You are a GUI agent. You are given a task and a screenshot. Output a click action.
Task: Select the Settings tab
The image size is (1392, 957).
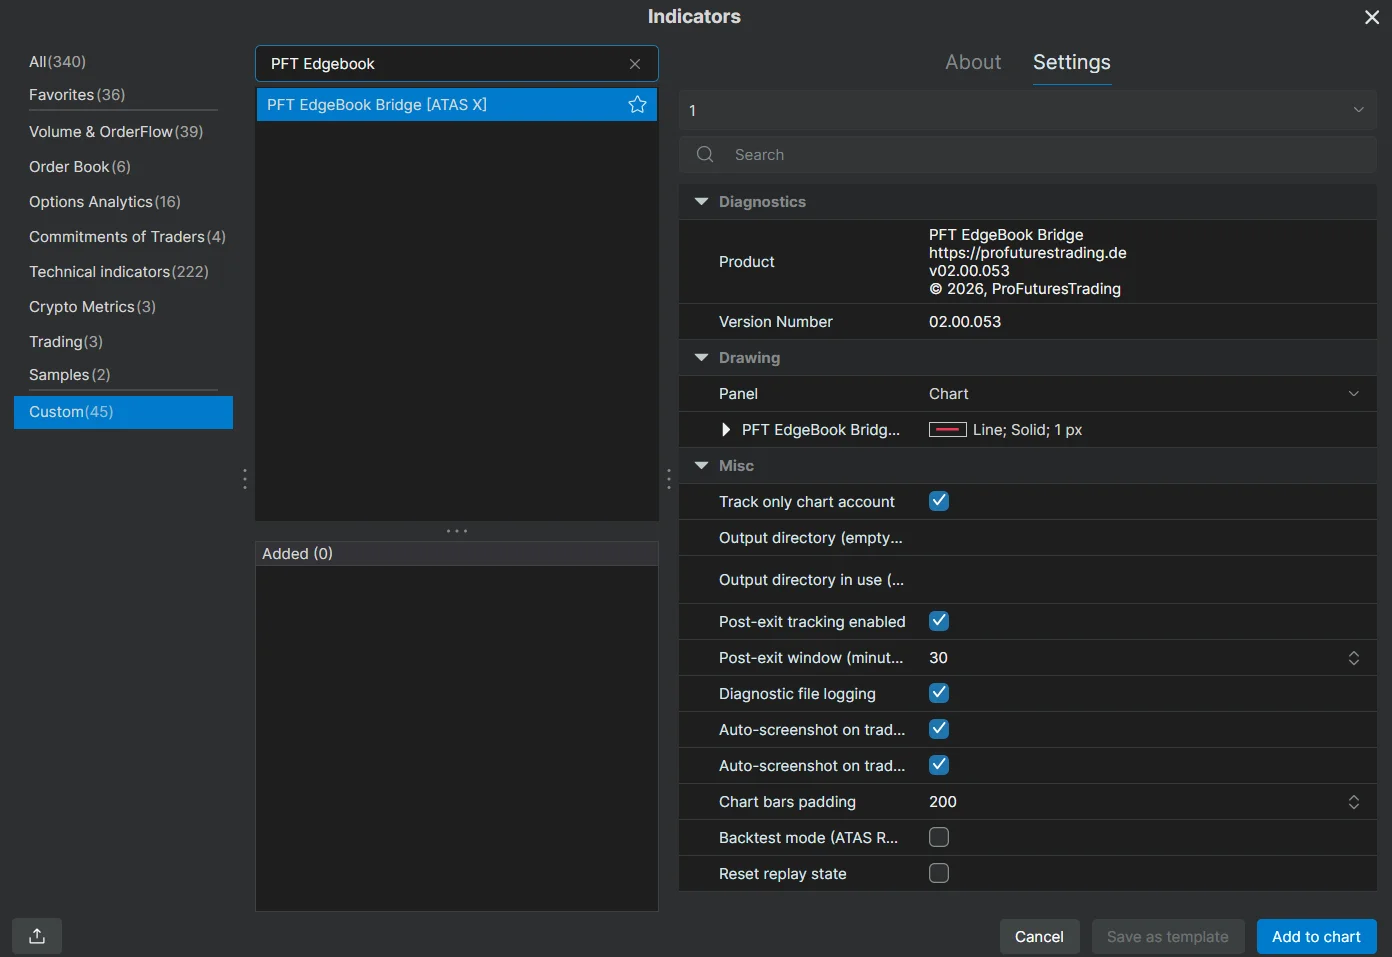click(1072, 62)
